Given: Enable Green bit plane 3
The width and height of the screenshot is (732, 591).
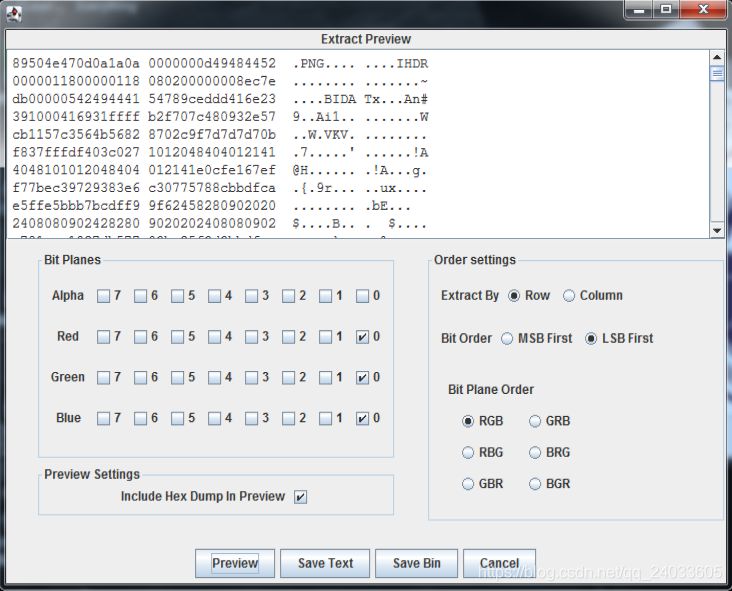Looking at the screenshot, I should click(251, 377).
